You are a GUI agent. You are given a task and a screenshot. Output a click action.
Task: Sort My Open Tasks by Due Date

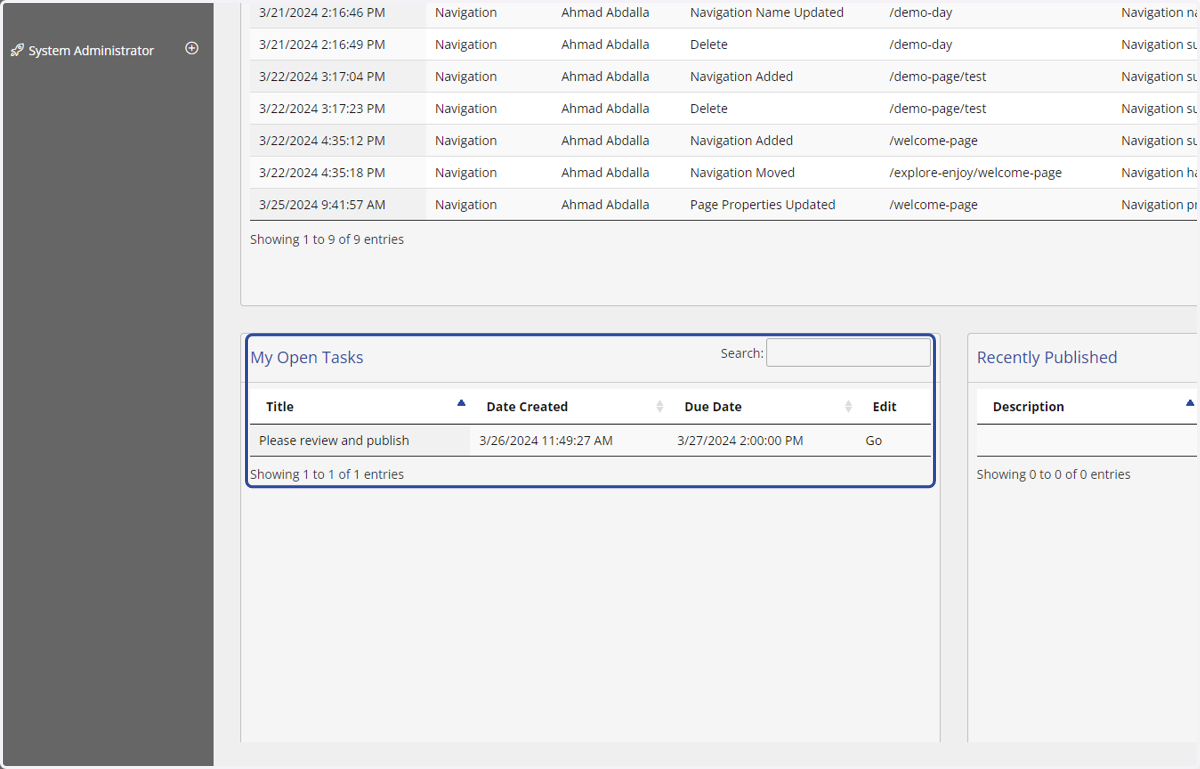click(x=762, y=406)
